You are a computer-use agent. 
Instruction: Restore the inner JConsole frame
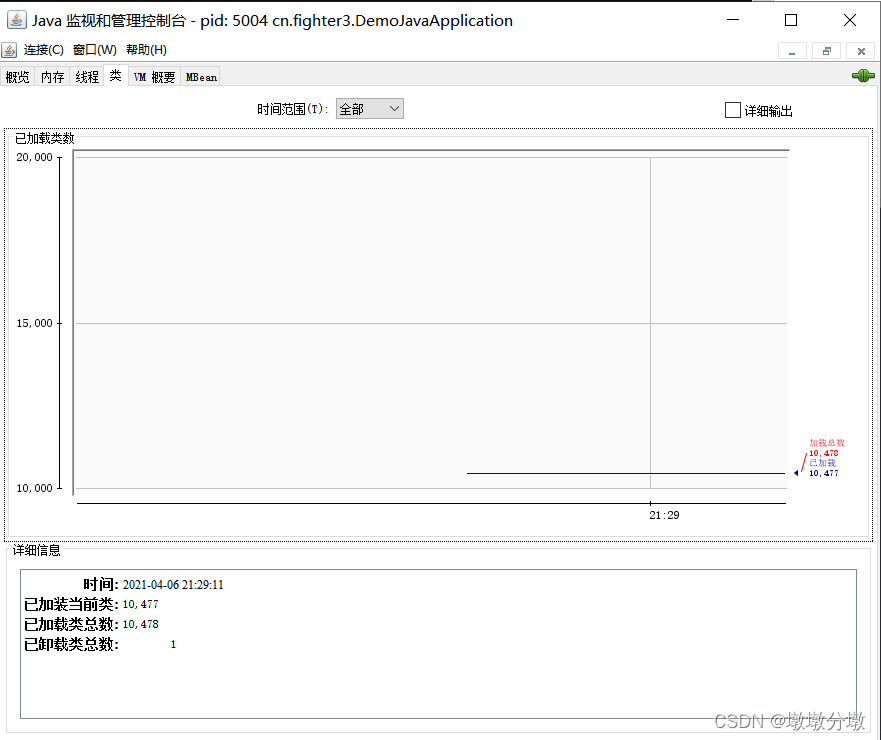[826, 51]
